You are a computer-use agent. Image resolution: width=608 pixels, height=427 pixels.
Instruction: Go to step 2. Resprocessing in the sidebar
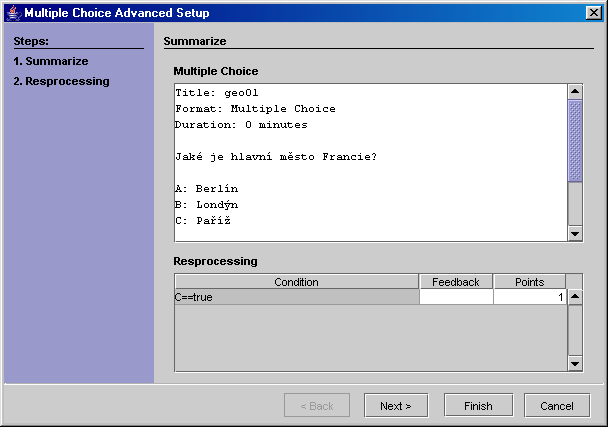[x=61, y=81]
